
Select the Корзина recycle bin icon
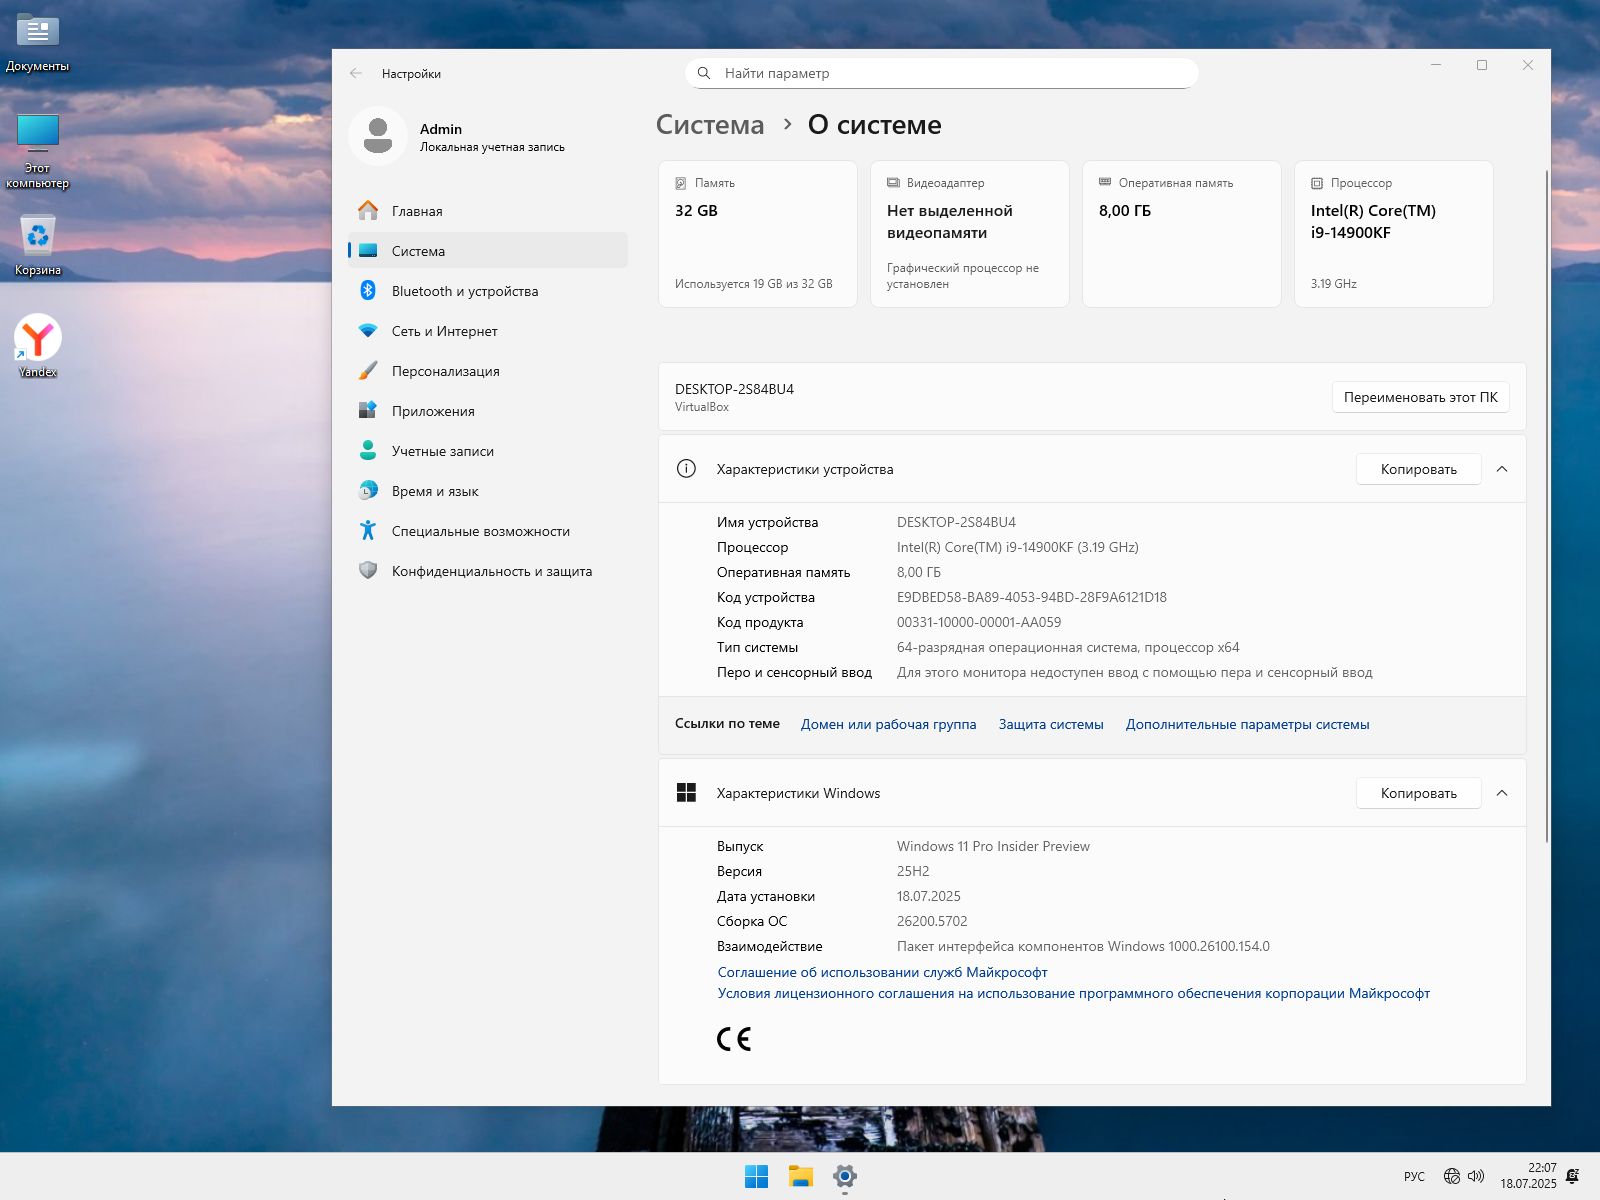38,245
